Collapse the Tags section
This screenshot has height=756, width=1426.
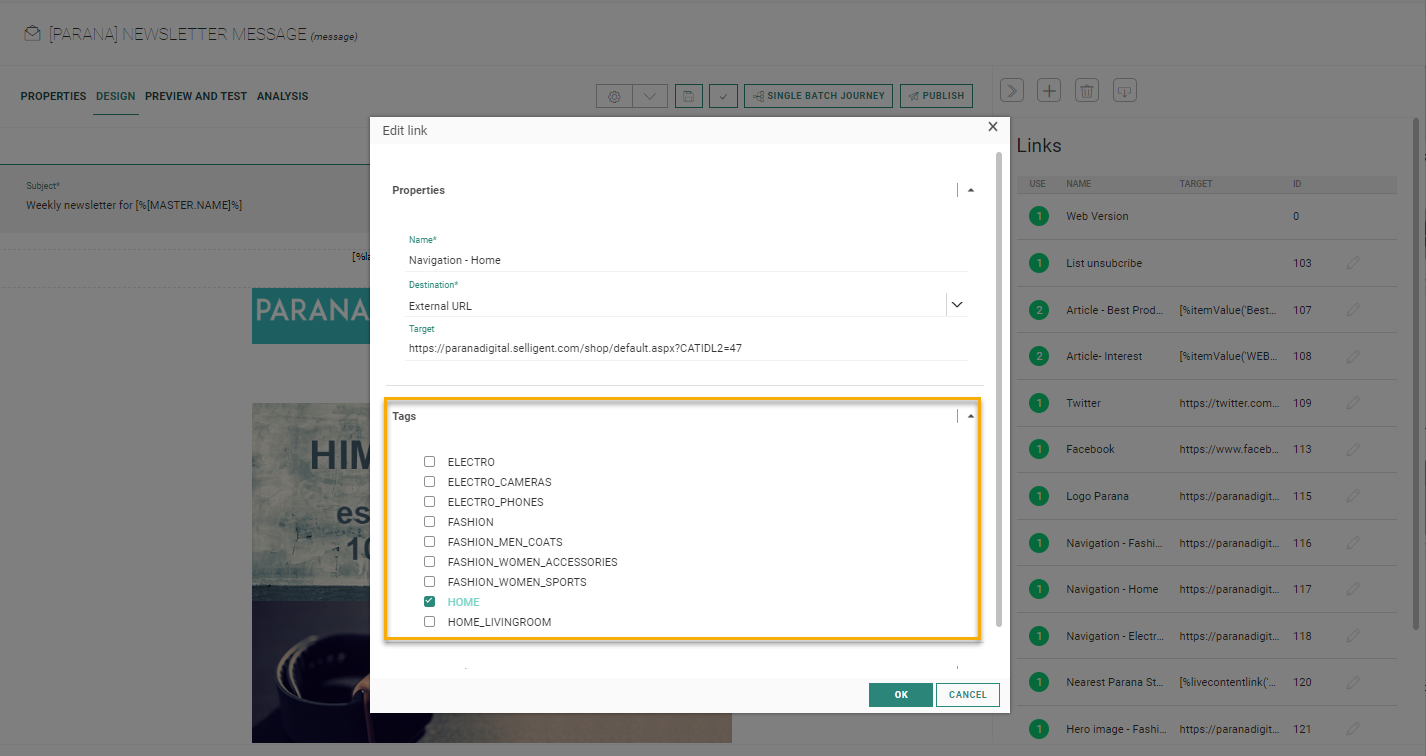click(x=970, y=416)
